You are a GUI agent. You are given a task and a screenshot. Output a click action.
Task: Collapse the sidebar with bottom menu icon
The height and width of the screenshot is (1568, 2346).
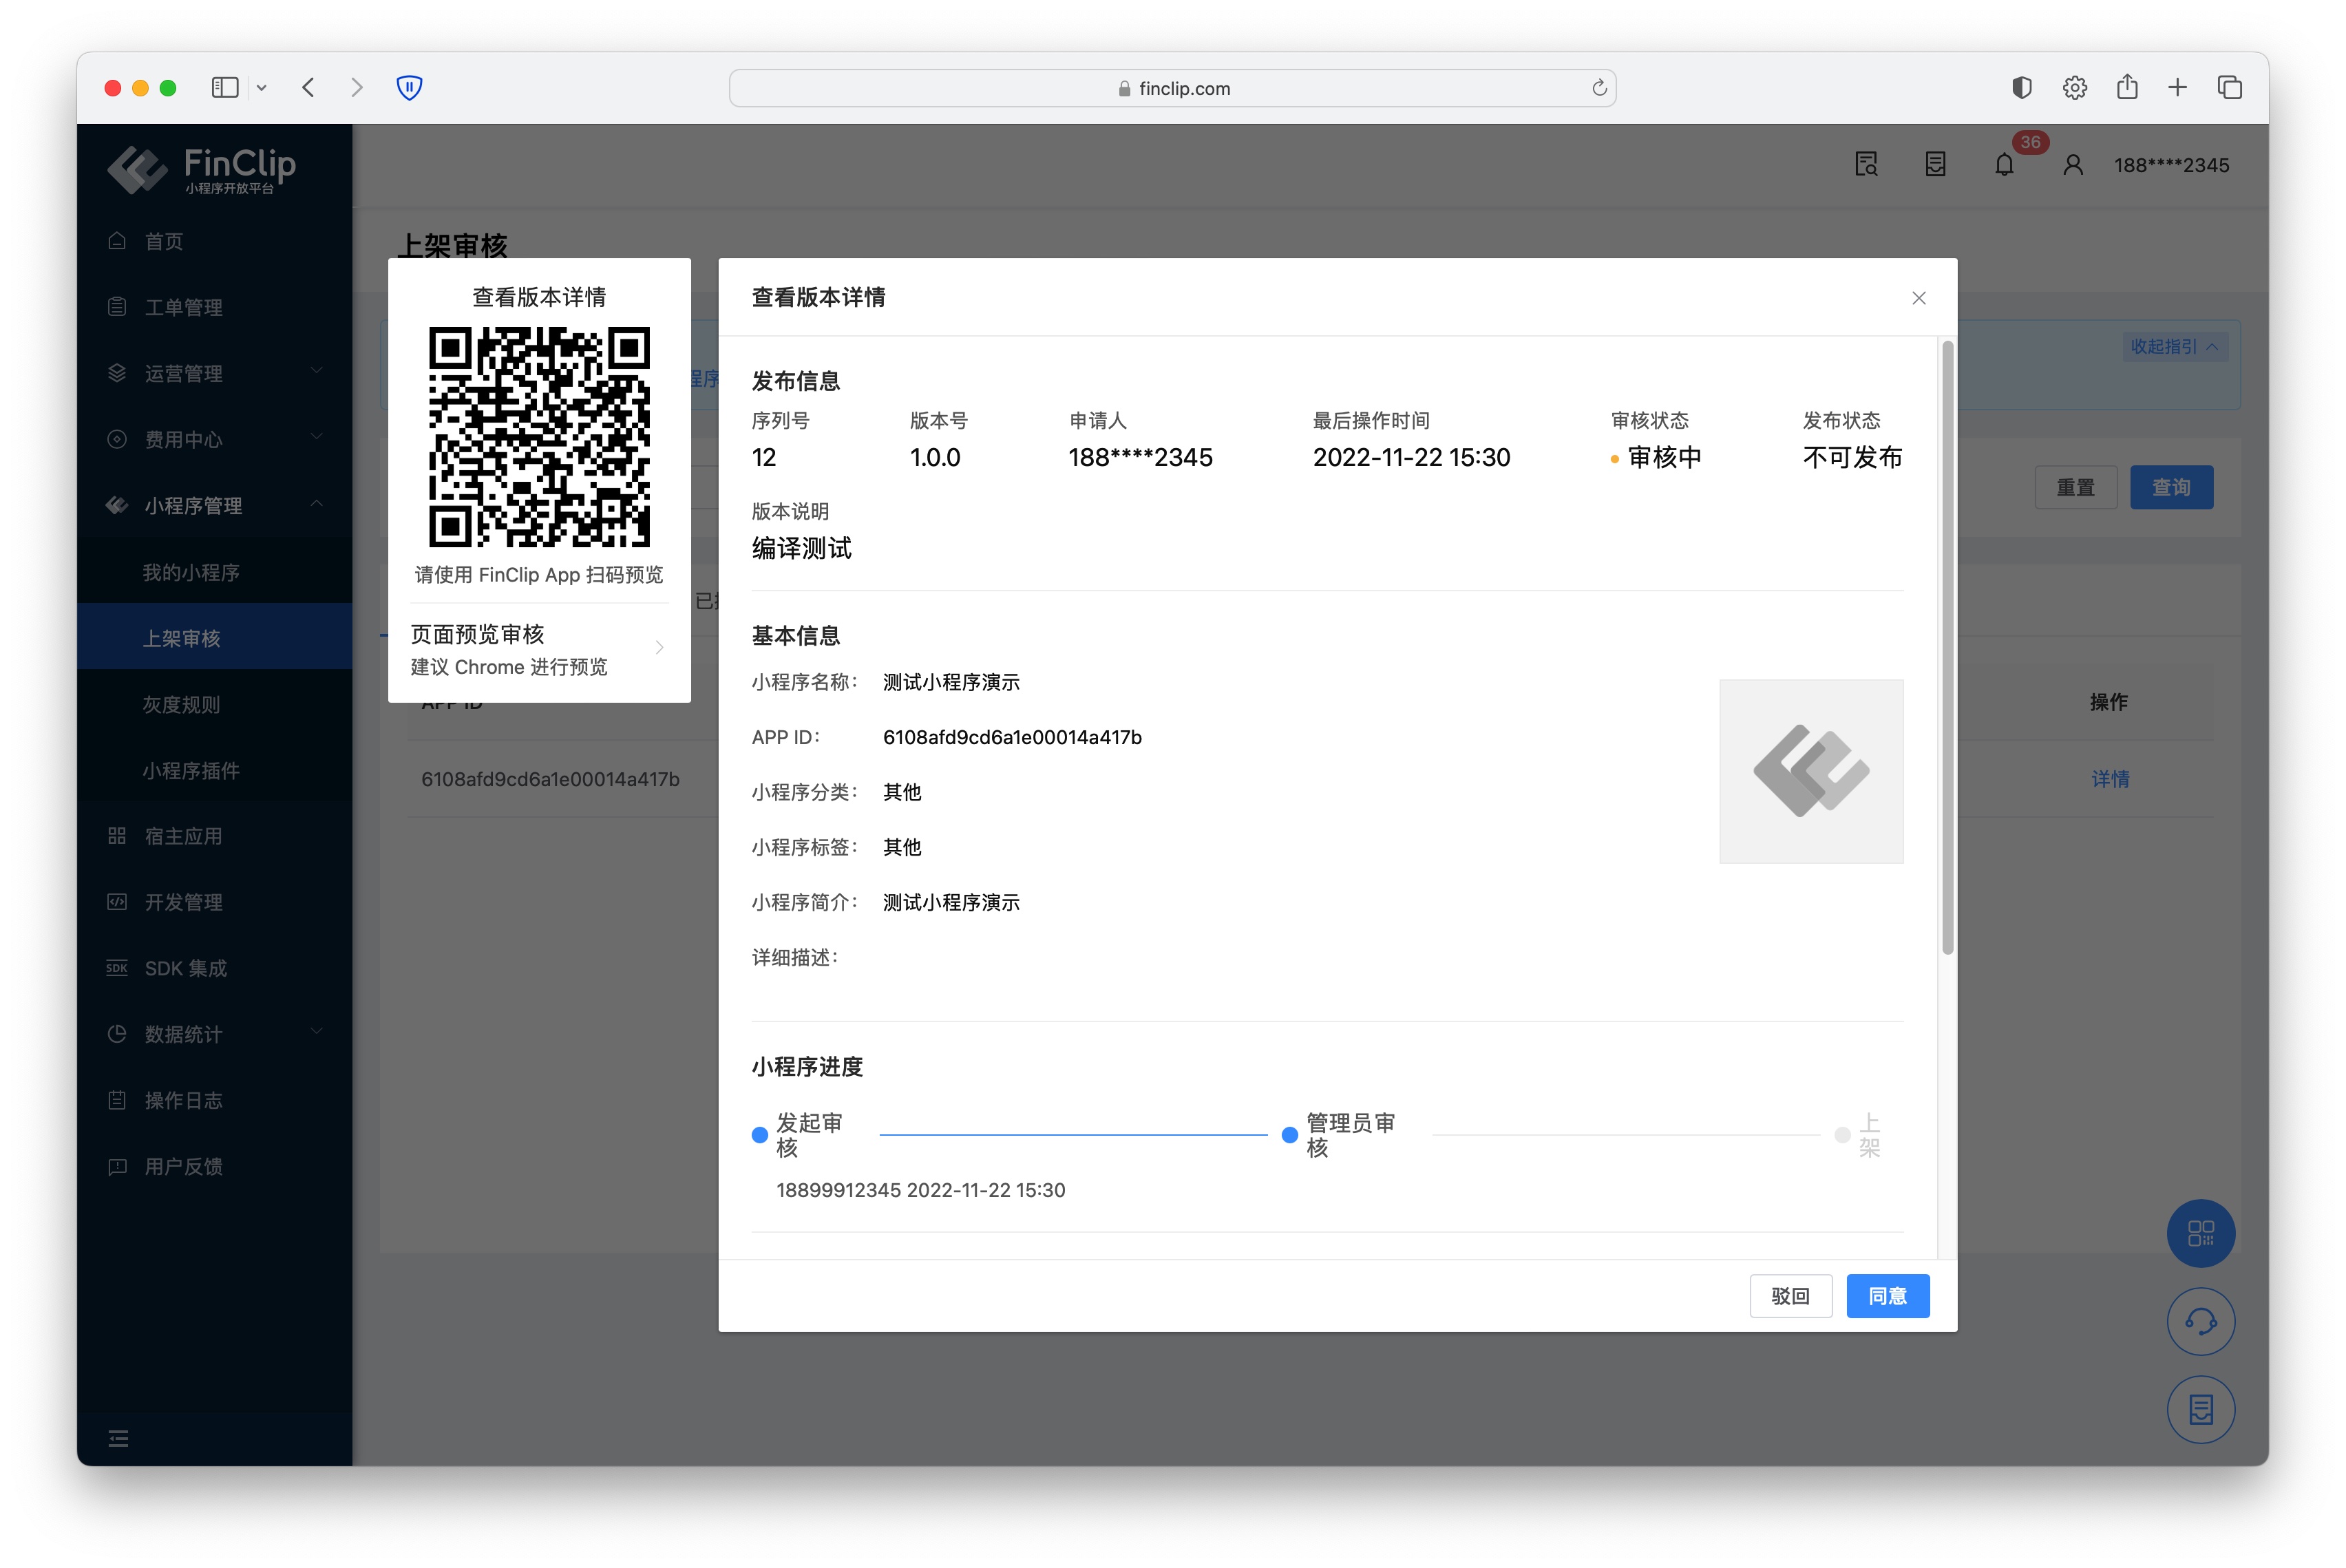point(118,1438)
